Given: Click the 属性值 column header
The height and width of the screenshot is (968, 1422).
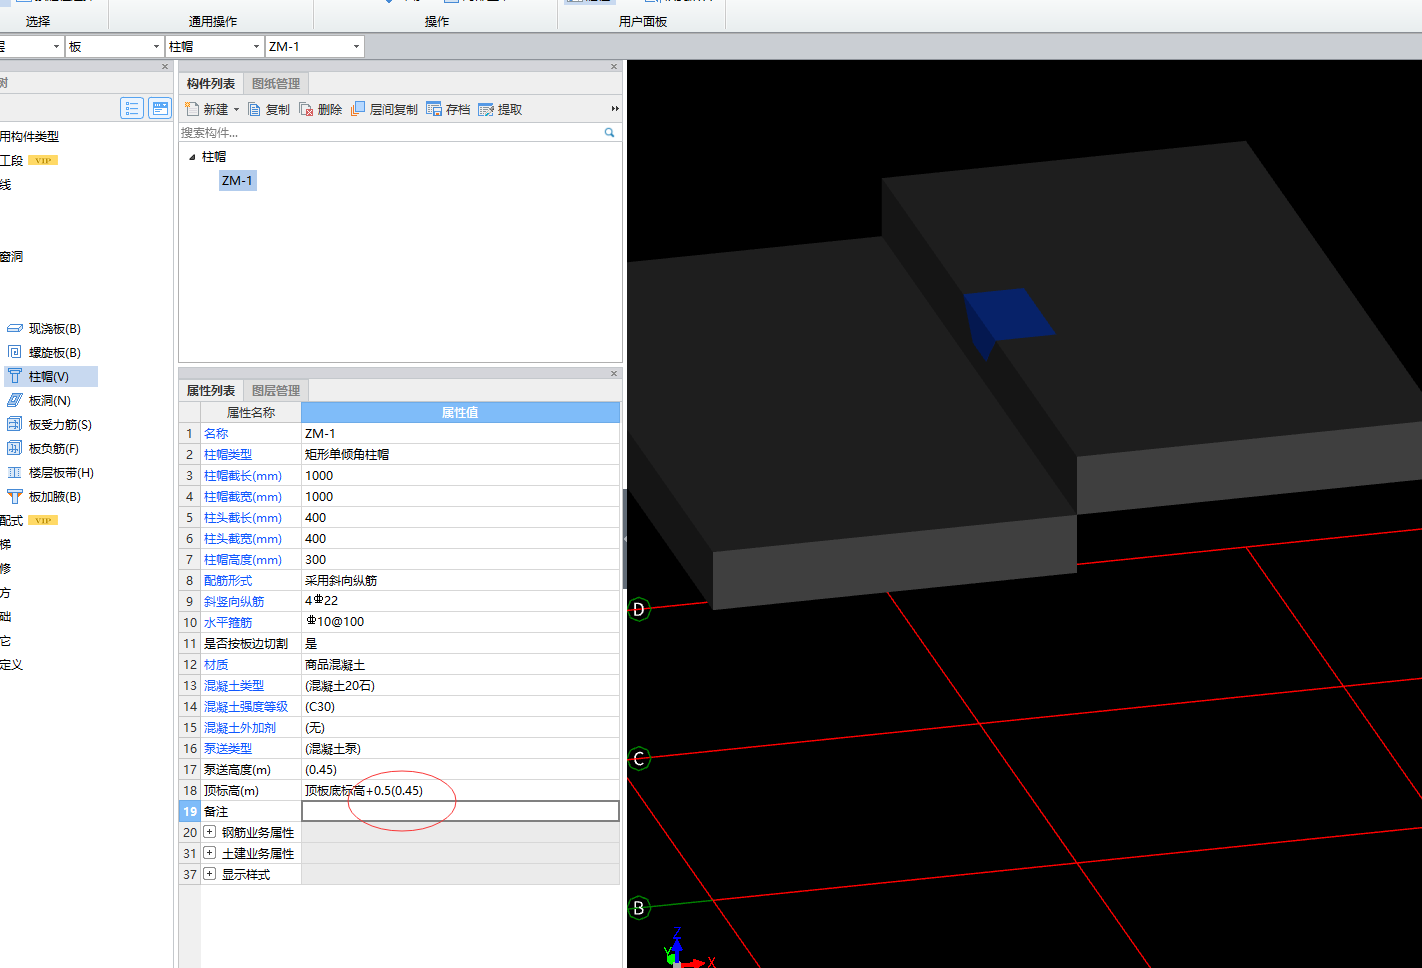Looking at the screenshot, I should [460, 412].
